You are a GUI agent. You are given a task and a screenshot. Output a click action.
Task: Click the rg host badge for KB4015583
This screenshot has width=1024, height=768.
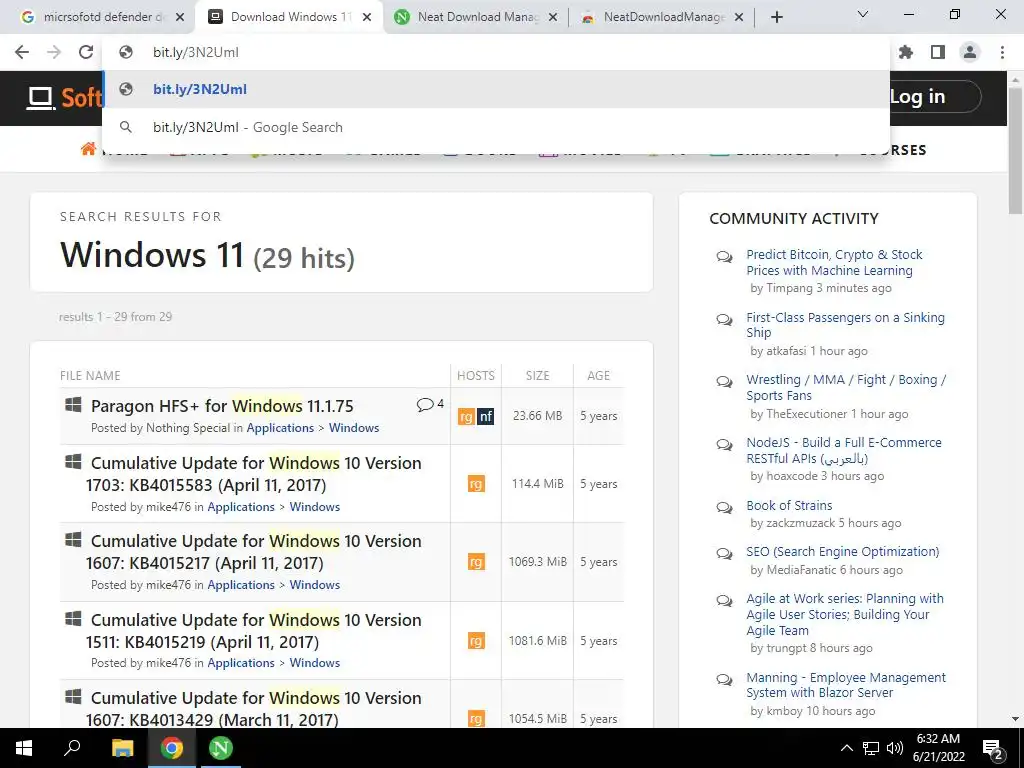click(x=476, y=484)
